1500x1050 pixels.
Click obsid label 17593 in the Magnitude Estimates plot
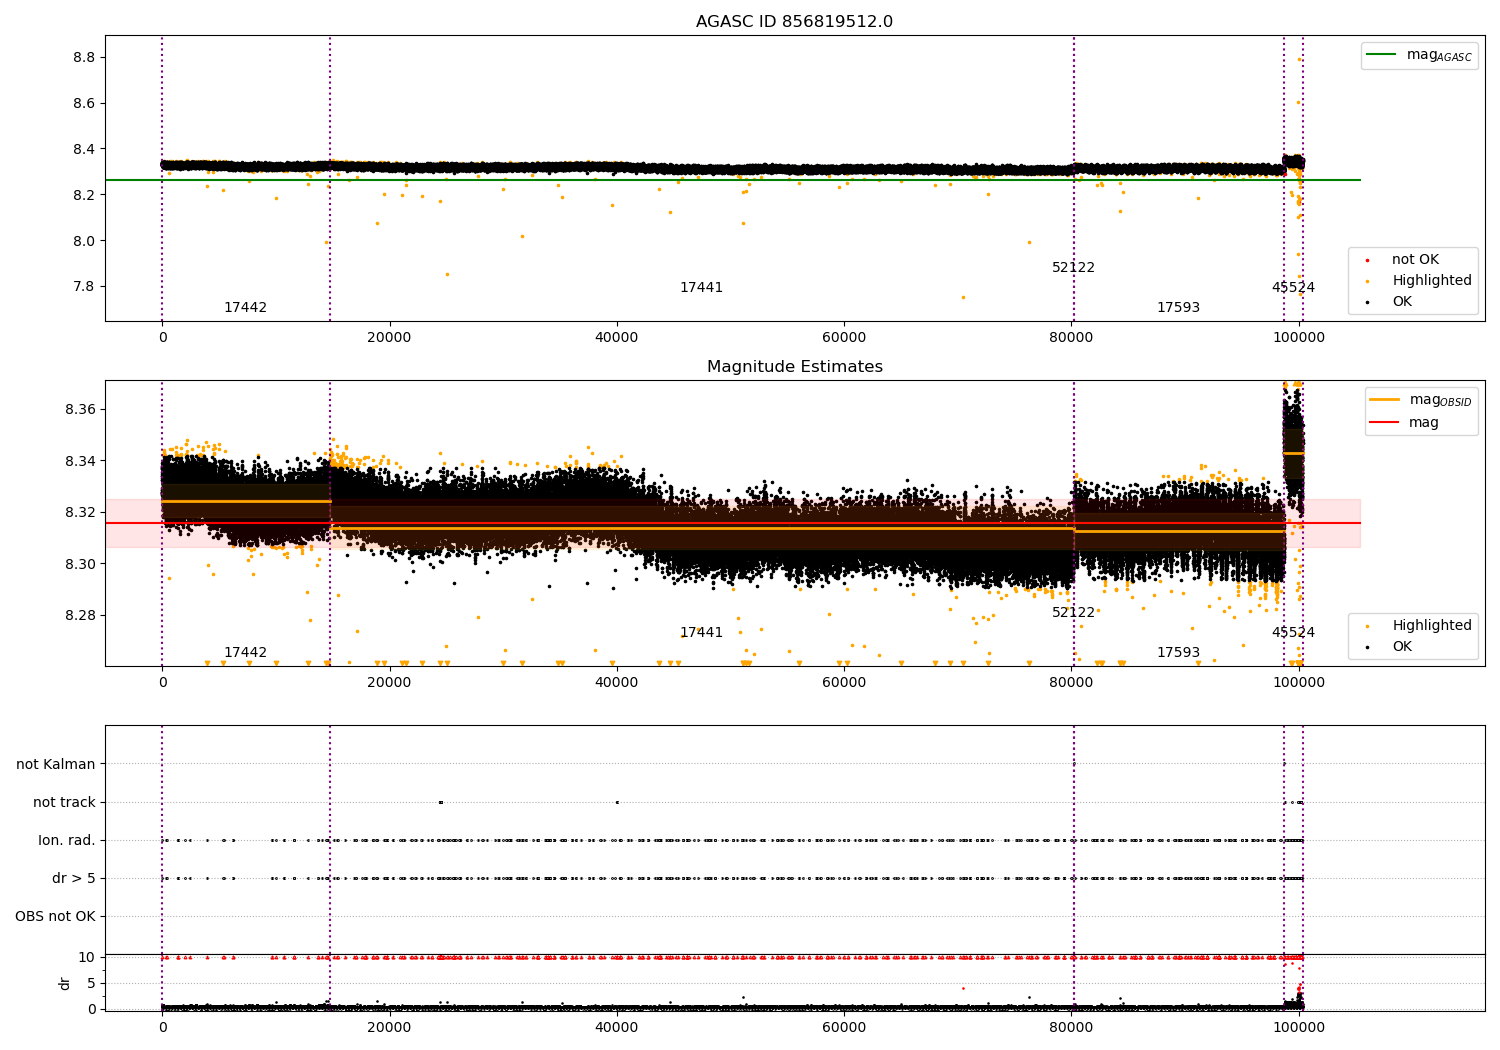[1178, 653]
